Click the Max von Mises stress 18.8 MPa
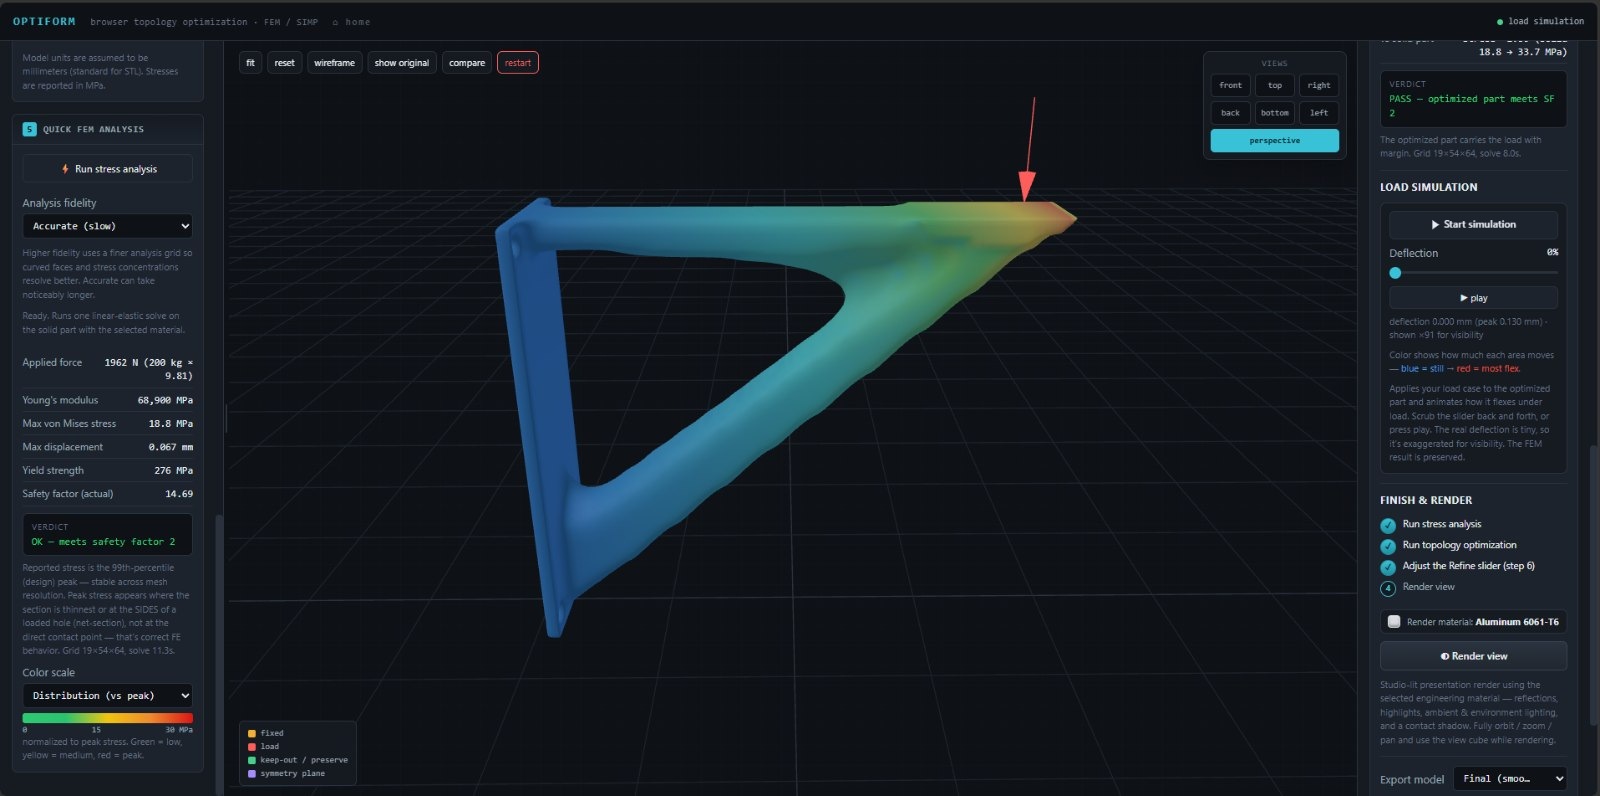The width and height of the screenshot is (1600, 796). tap(170, 424)
